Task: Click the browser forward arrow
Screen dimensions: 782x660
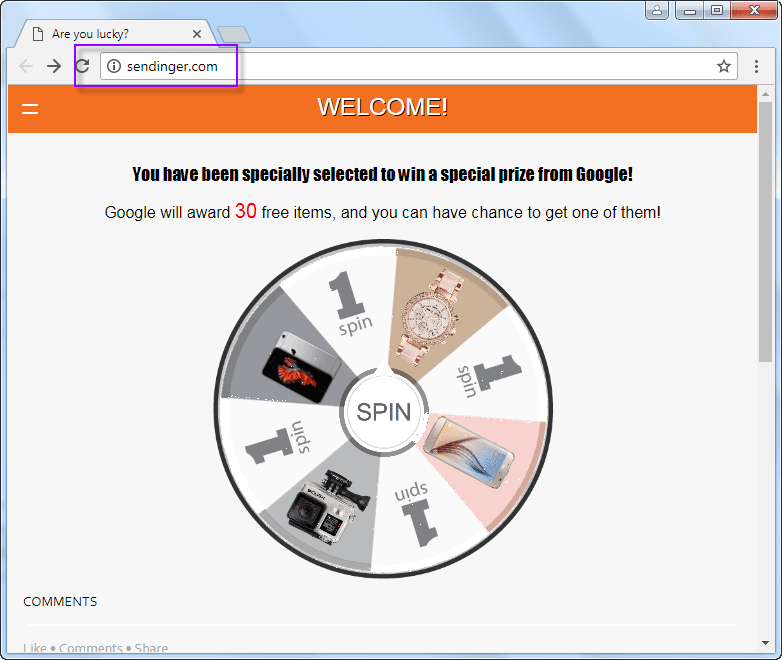Action: coord(54,66)
